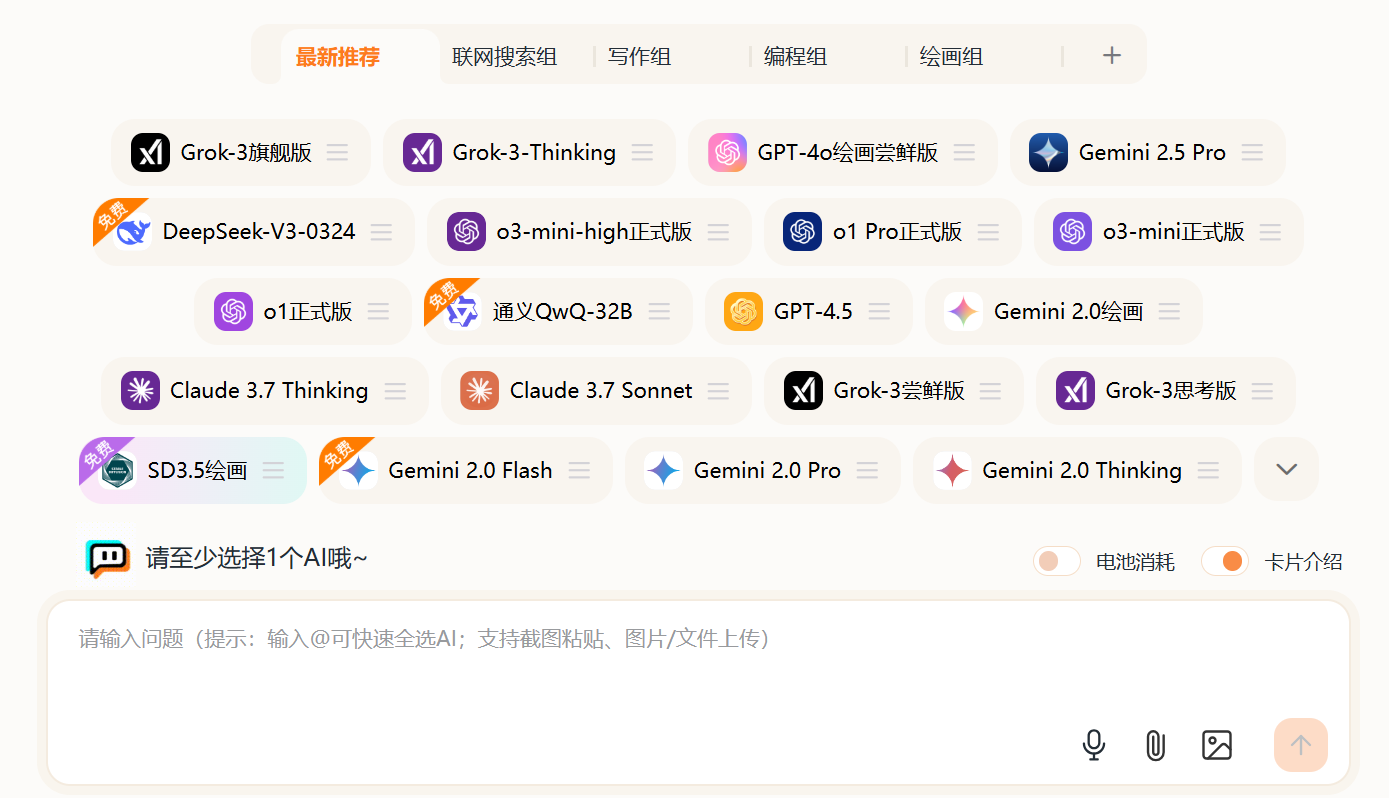Upload an image with the picture icon
The image size is (1389, 798).
click(1217, 745)
